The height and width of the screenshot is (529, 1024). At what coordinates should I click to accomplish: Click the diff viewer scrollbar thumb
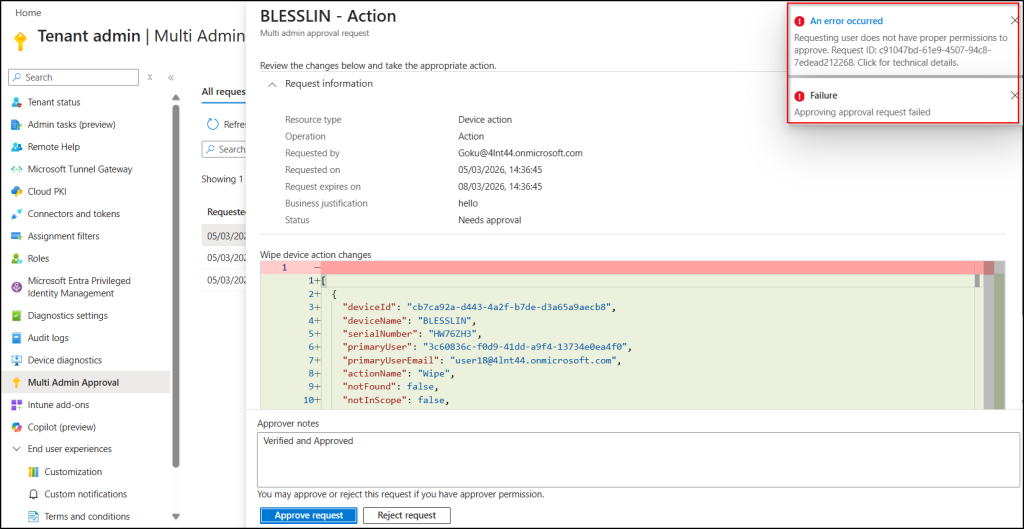[977, 280]
